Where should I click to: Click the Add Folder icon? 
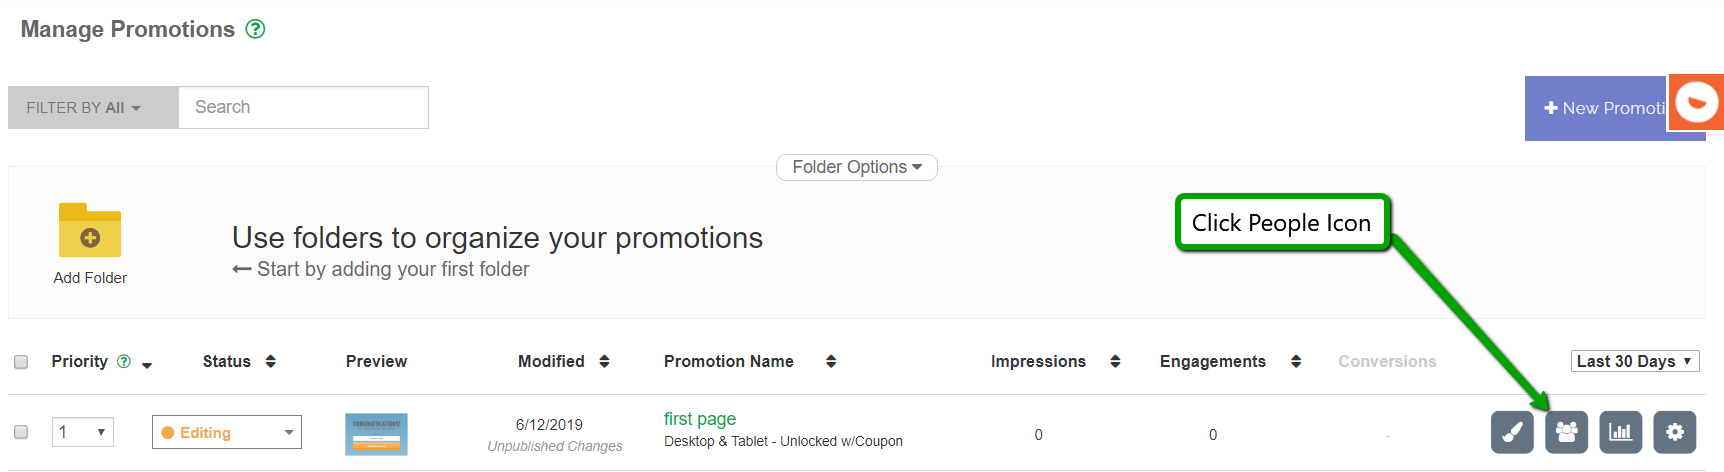click(x=90, y=231)
